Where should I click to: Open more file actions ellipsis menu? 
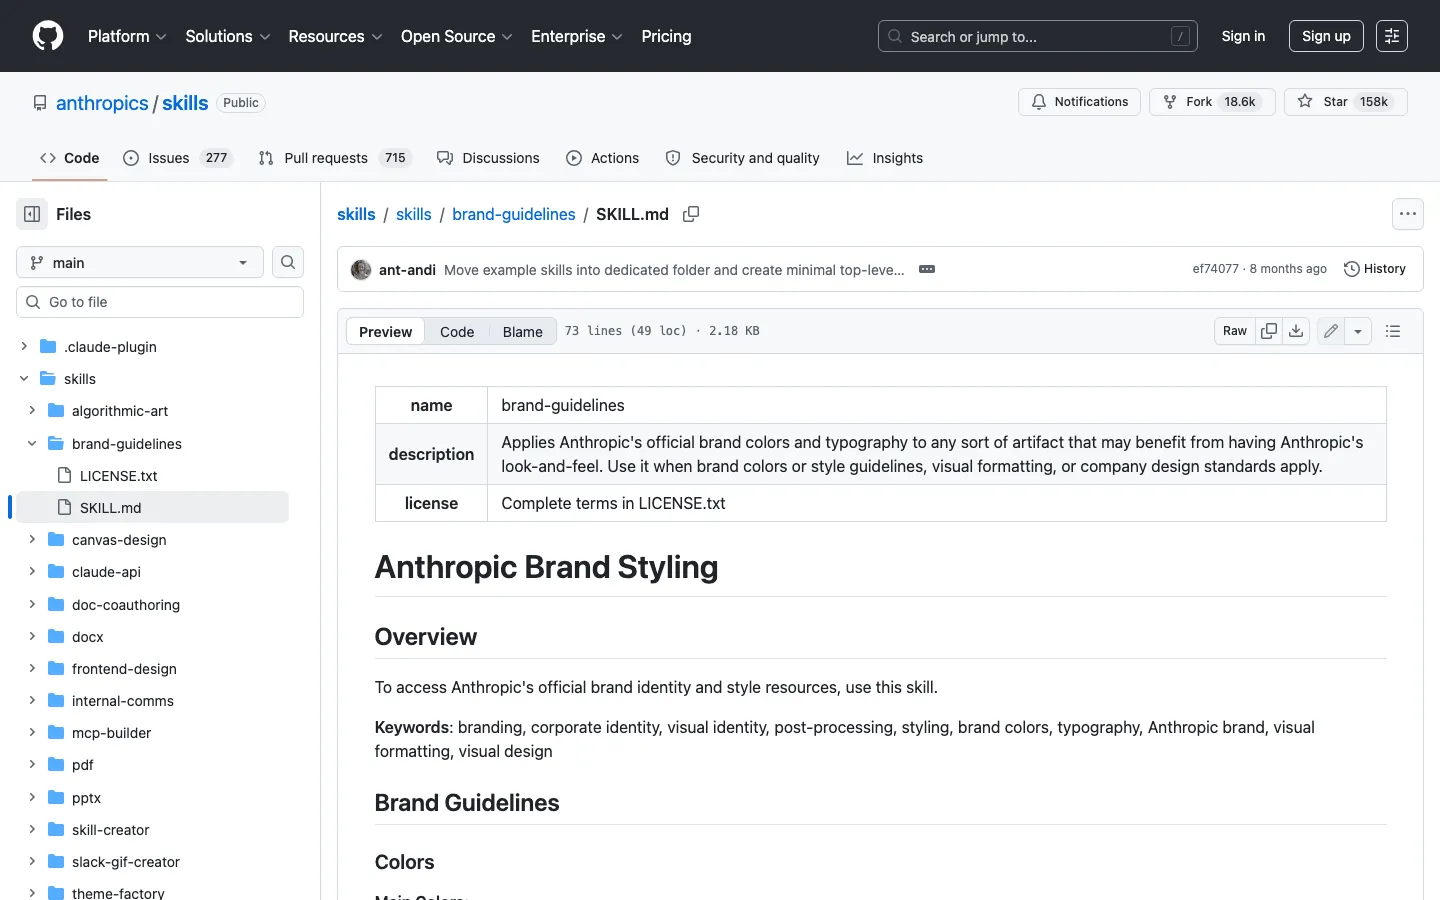pos(1408,214)
